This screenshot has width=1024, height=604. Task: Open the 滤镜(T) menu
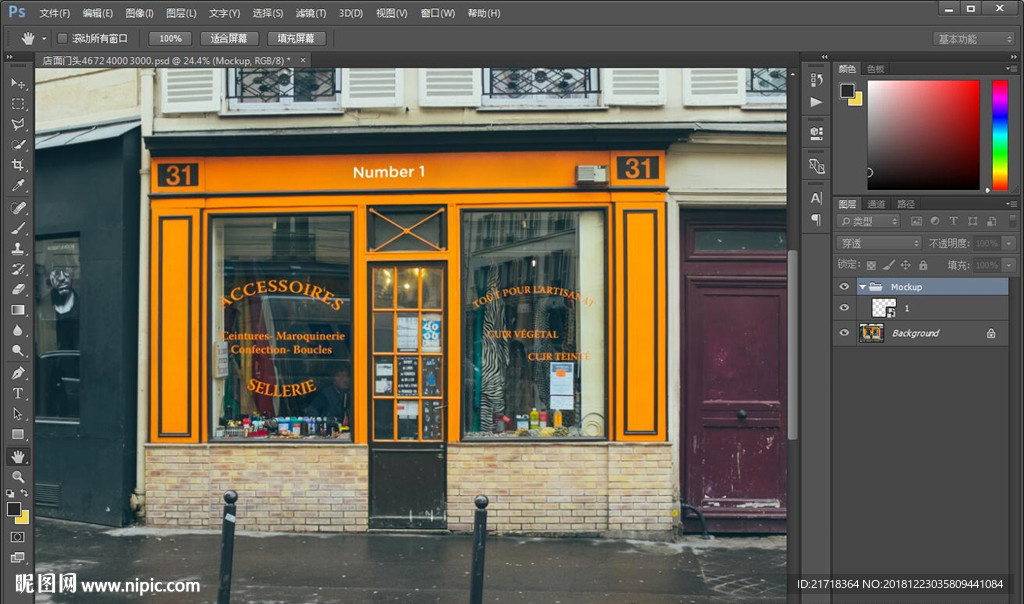click(x=311, y=13)
